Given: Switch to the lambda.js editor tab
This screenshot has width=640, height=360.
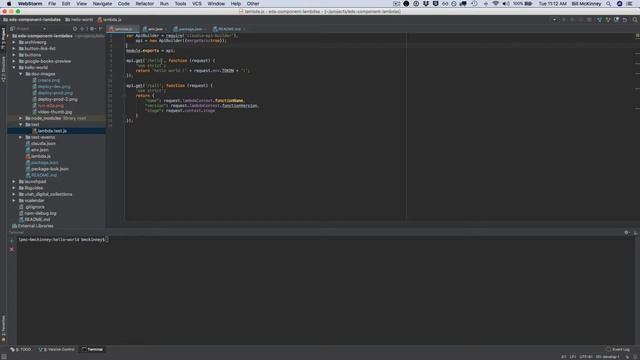Looking at the screenshot, I should coord(123,29).
